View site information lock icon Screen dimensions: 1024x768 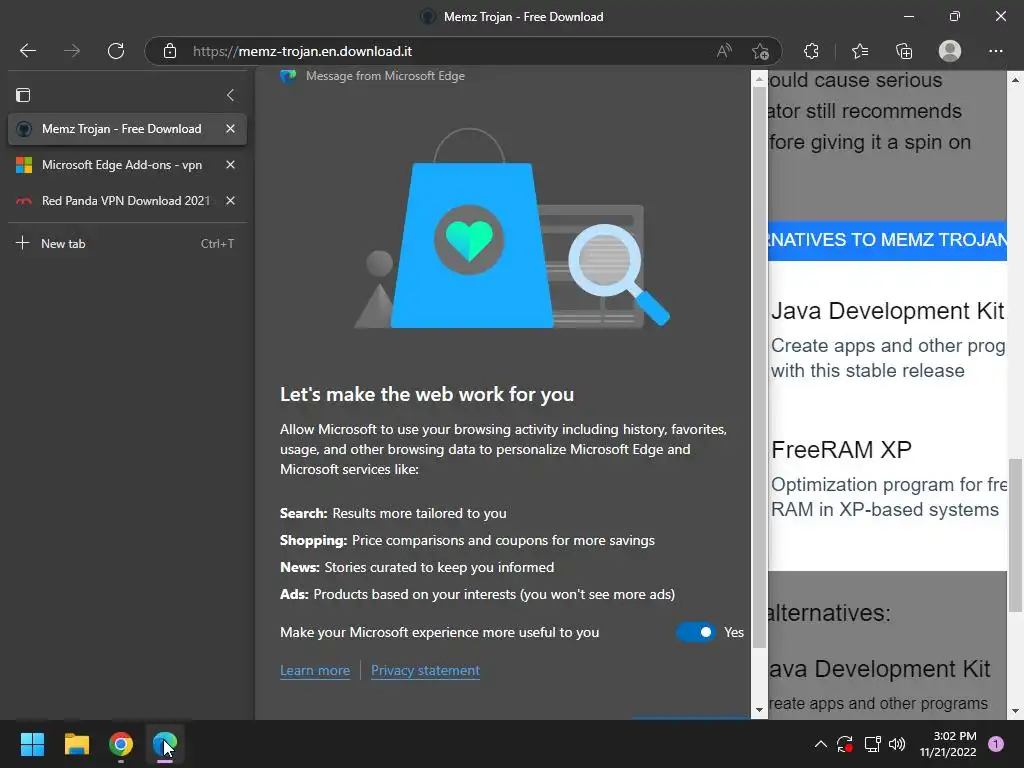170,51
